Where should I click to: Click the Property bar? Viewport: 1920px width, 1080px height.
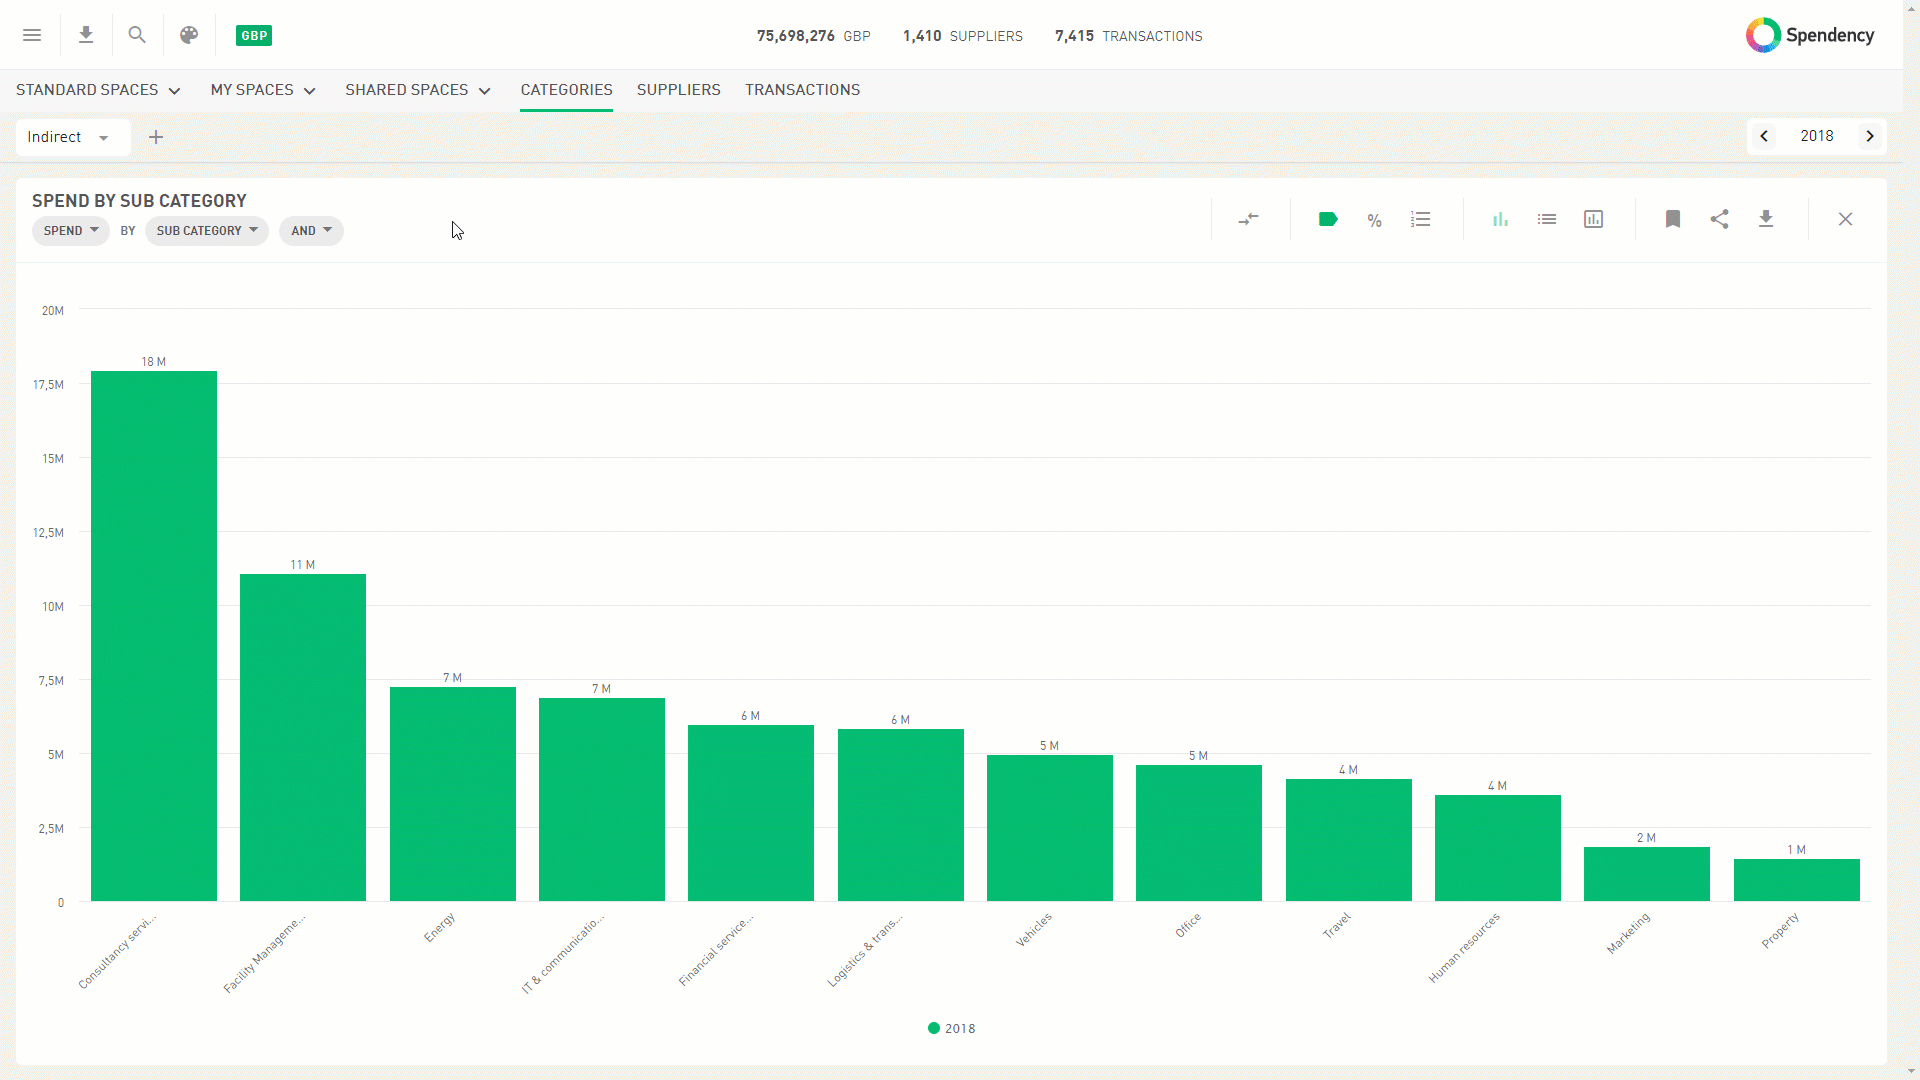tap(1797, 880)
